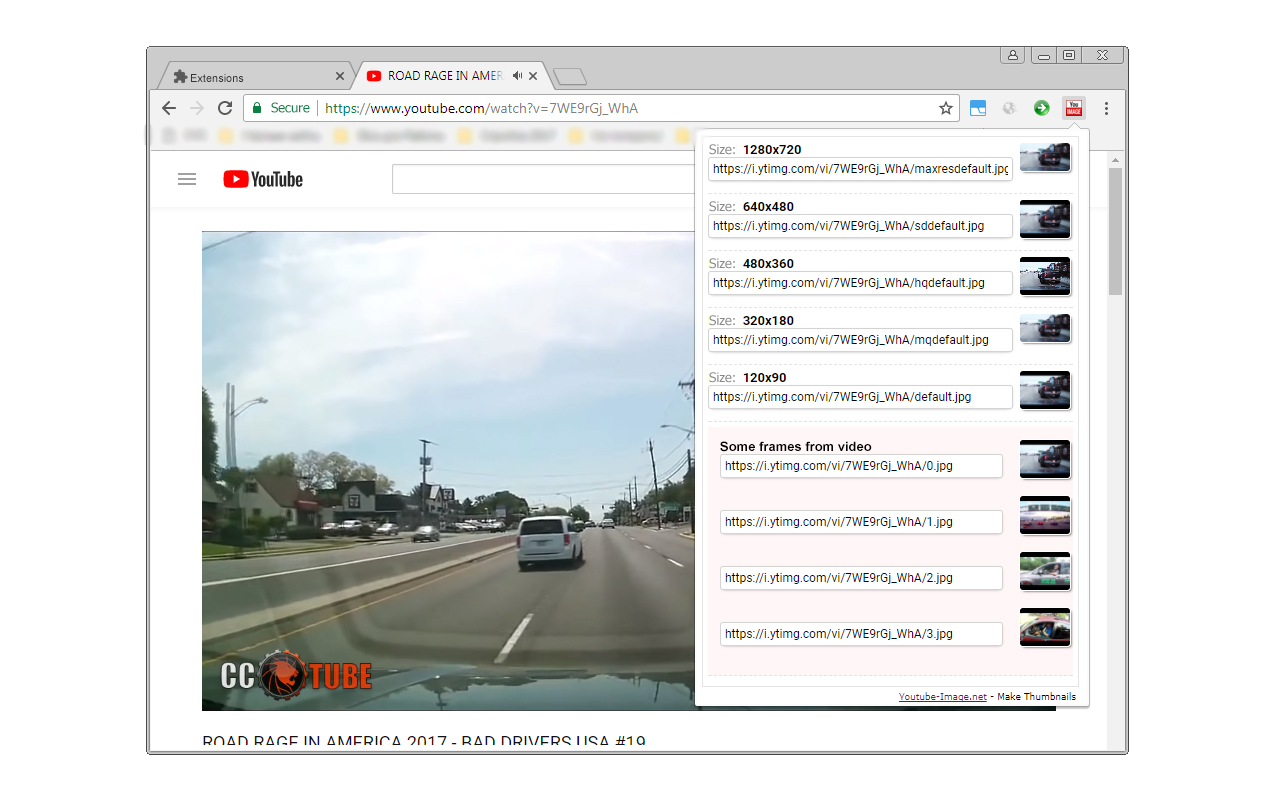Viewport: 1280px width, 800px height.
Task: Click the 'Some frames from video' heading
Action: [x=796, y=446]
